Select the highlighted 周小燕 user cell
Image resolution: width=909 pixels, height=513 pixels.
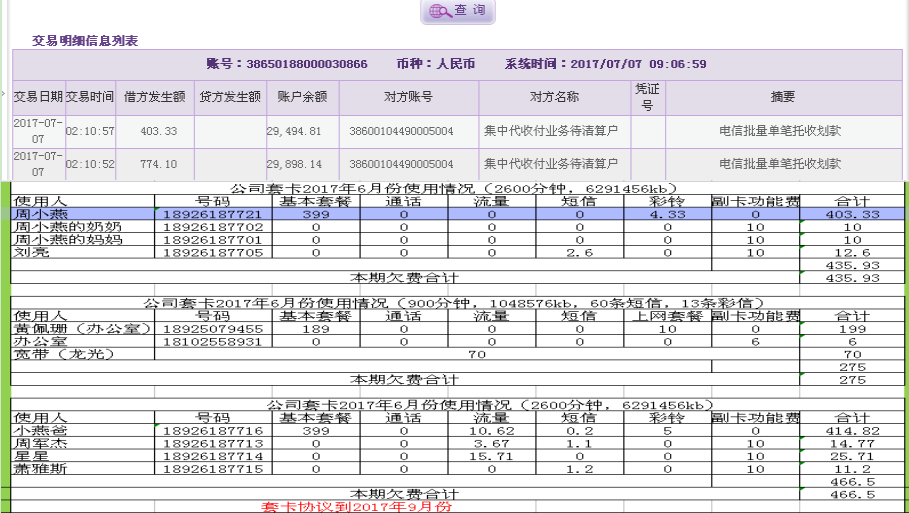click(83, 214)
